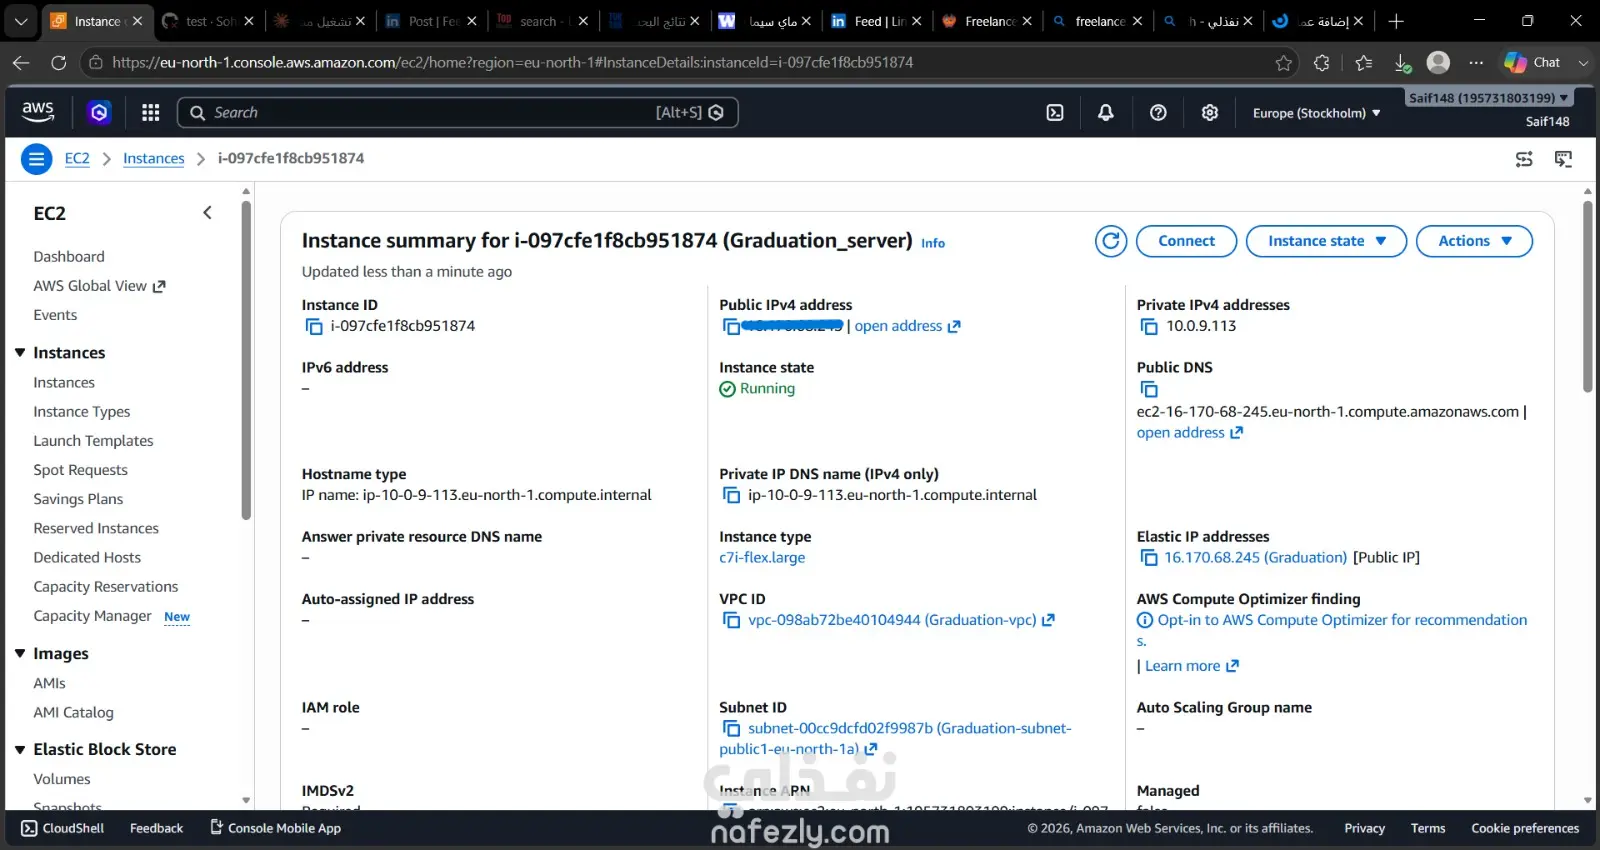Open Instance Types in the sidebar
The width and height of the screenshot is (1600, 850).
[x=82, y=412]
